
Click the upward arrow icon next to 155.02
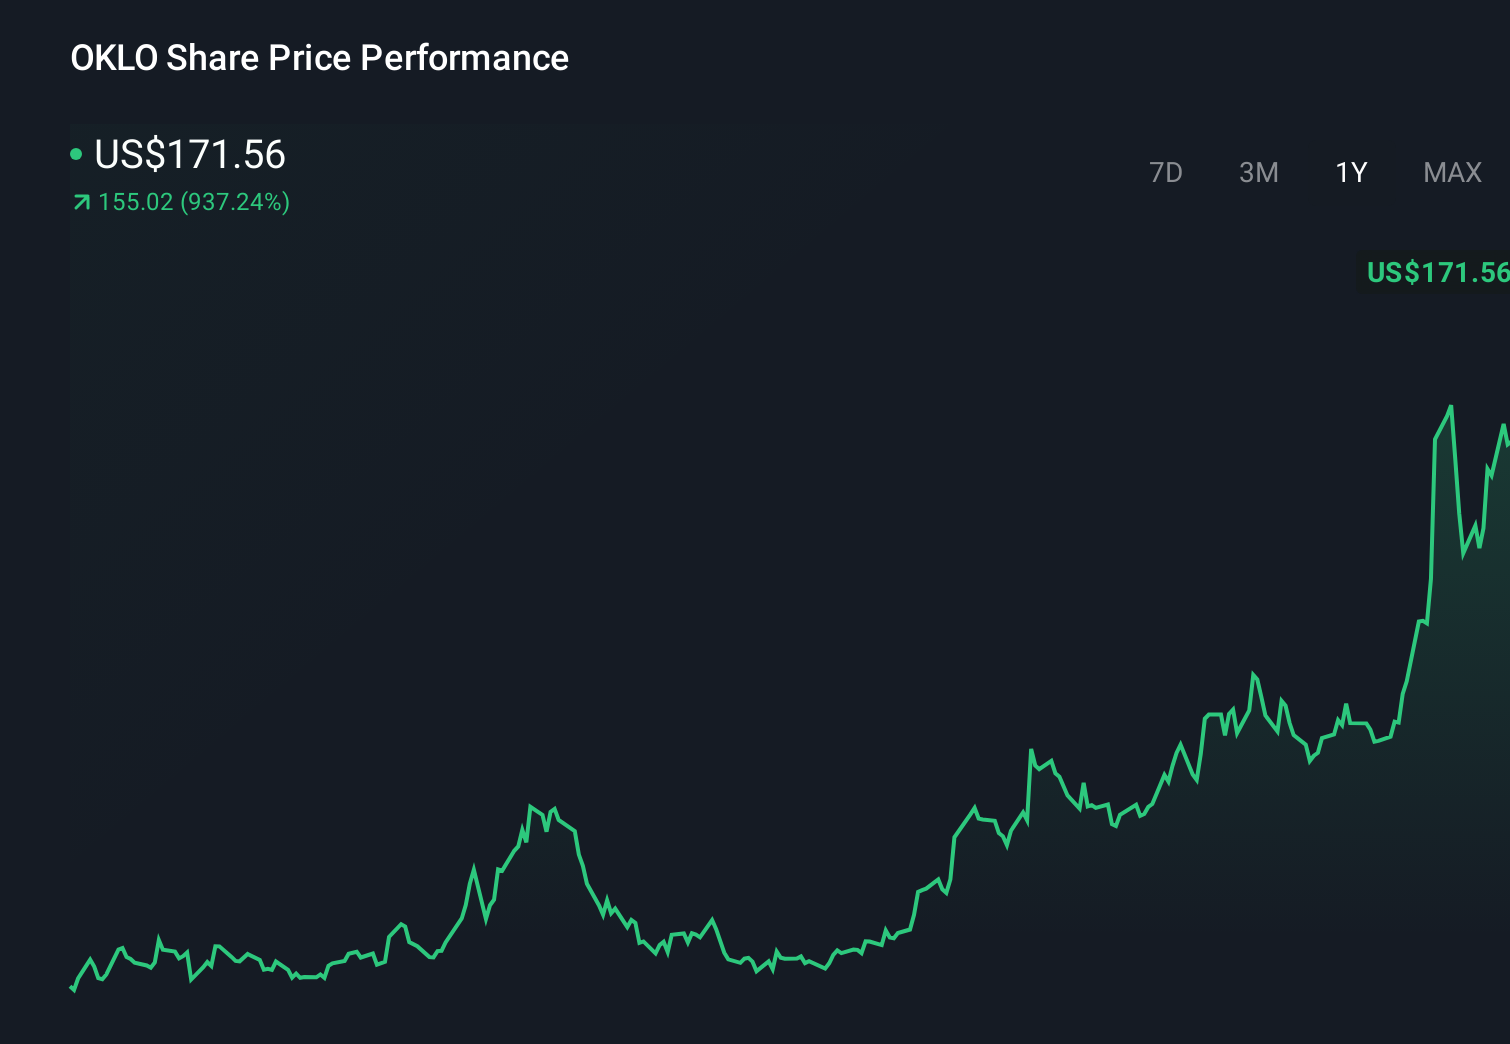point(81,203)
